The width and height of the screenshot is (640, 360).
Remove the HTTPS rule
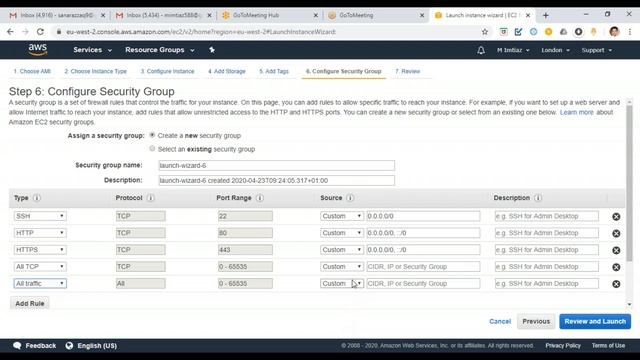616,250
